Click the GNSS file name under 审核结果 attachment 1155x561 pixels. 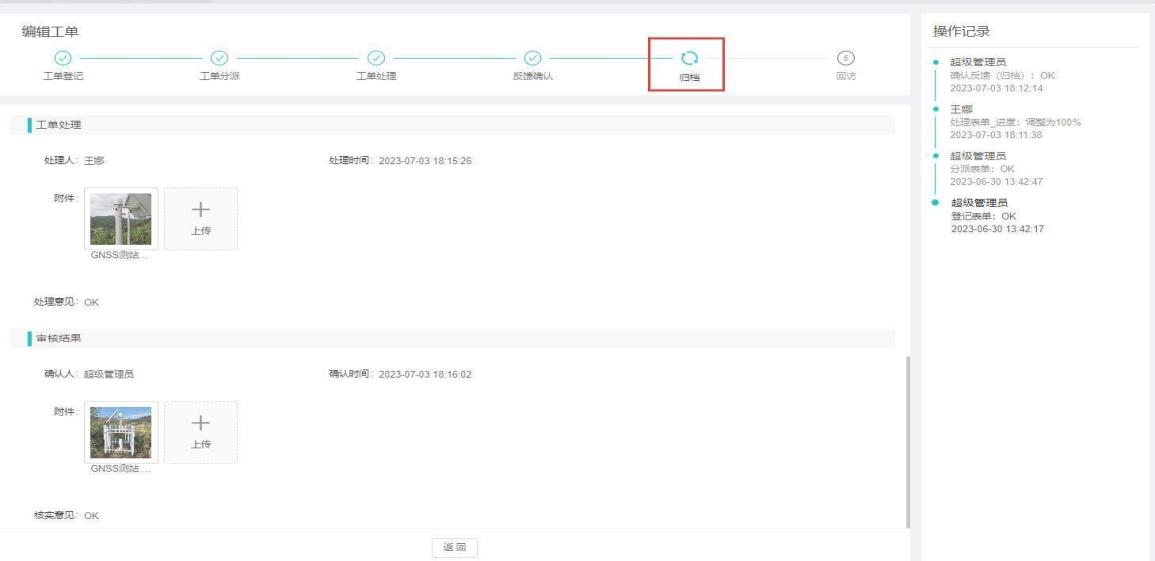point(120,470)
